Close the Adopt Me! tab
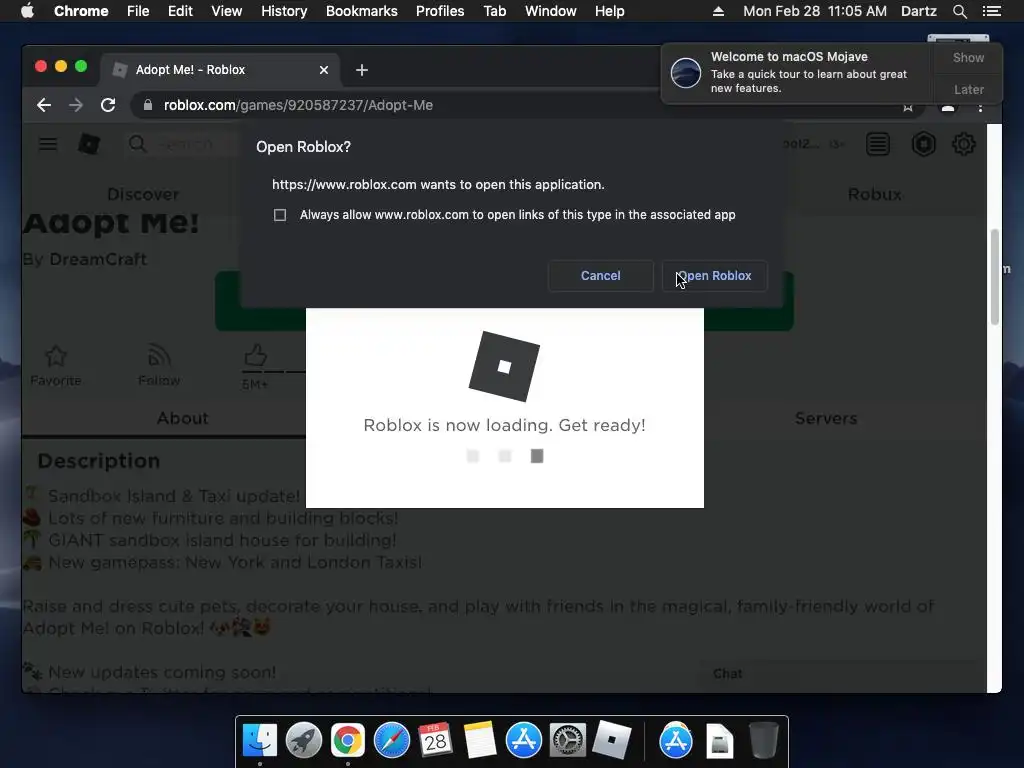This screenshot has width=1024, height=768. (324, 70)
